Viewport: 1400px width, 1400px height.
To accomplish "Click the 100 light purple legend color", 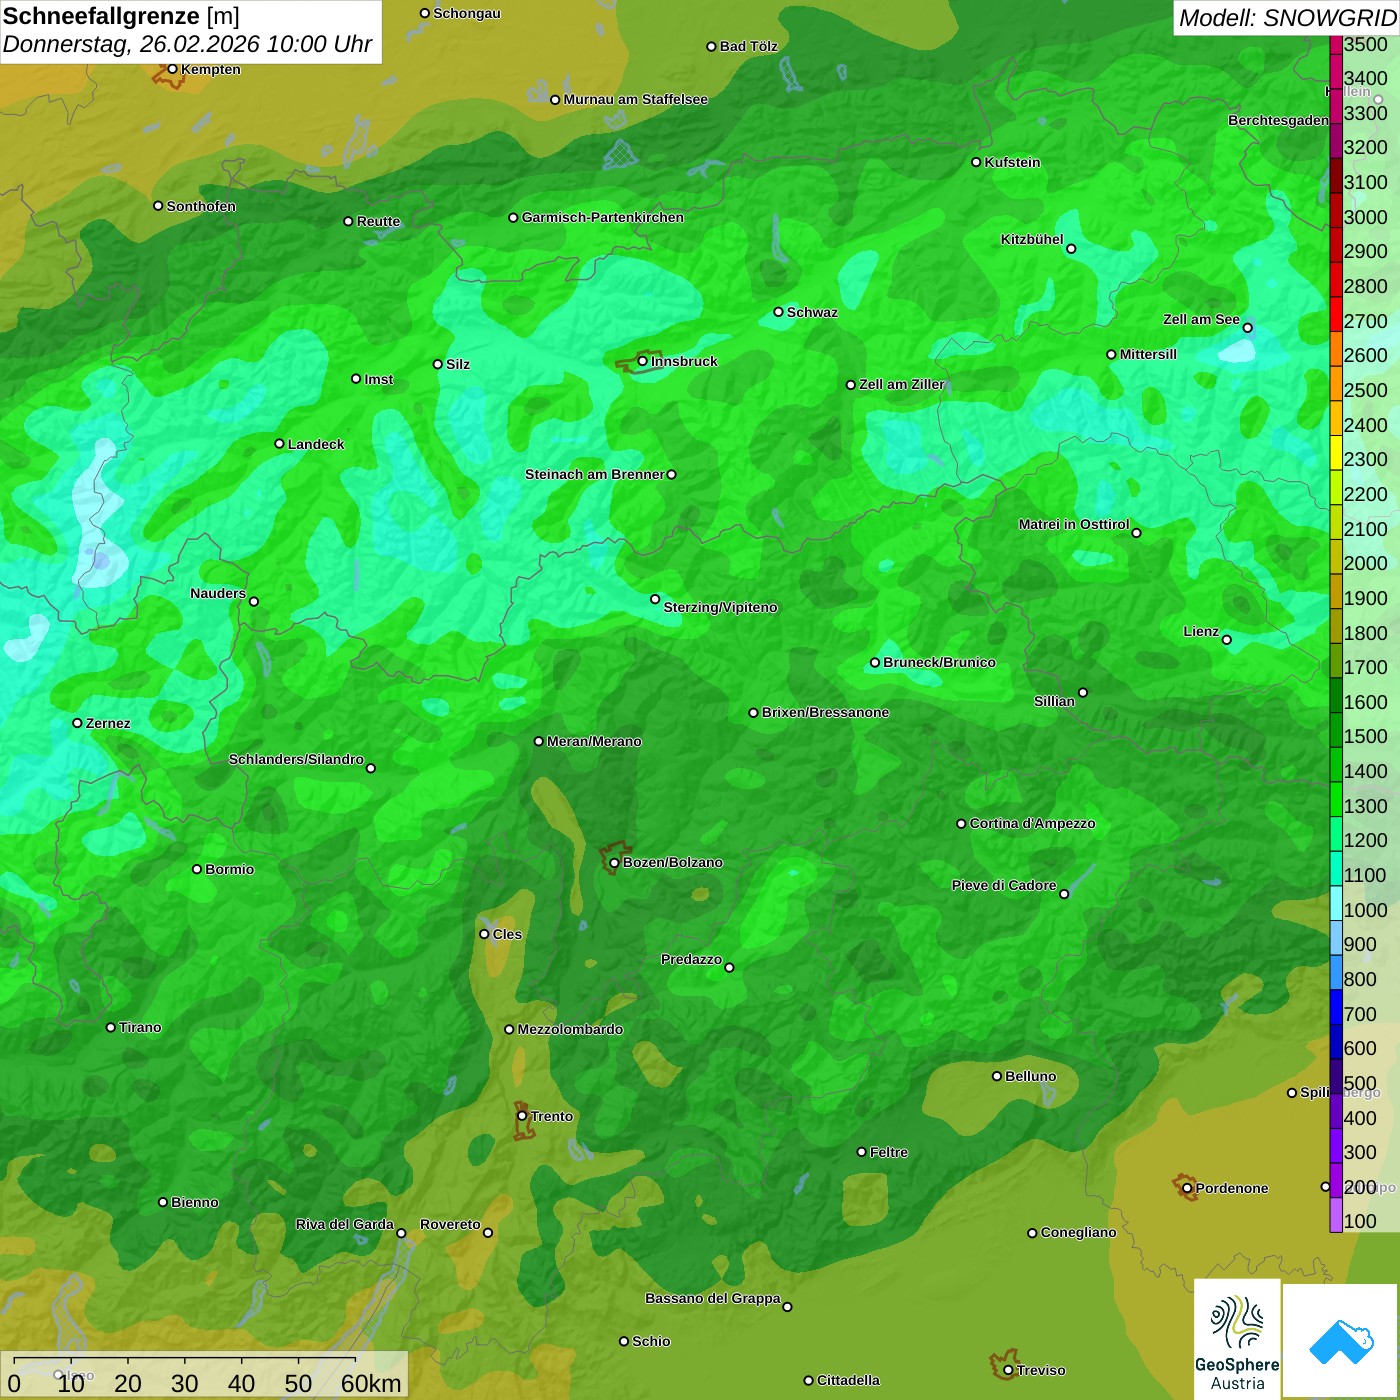I will click(x=1336, y=1214).
